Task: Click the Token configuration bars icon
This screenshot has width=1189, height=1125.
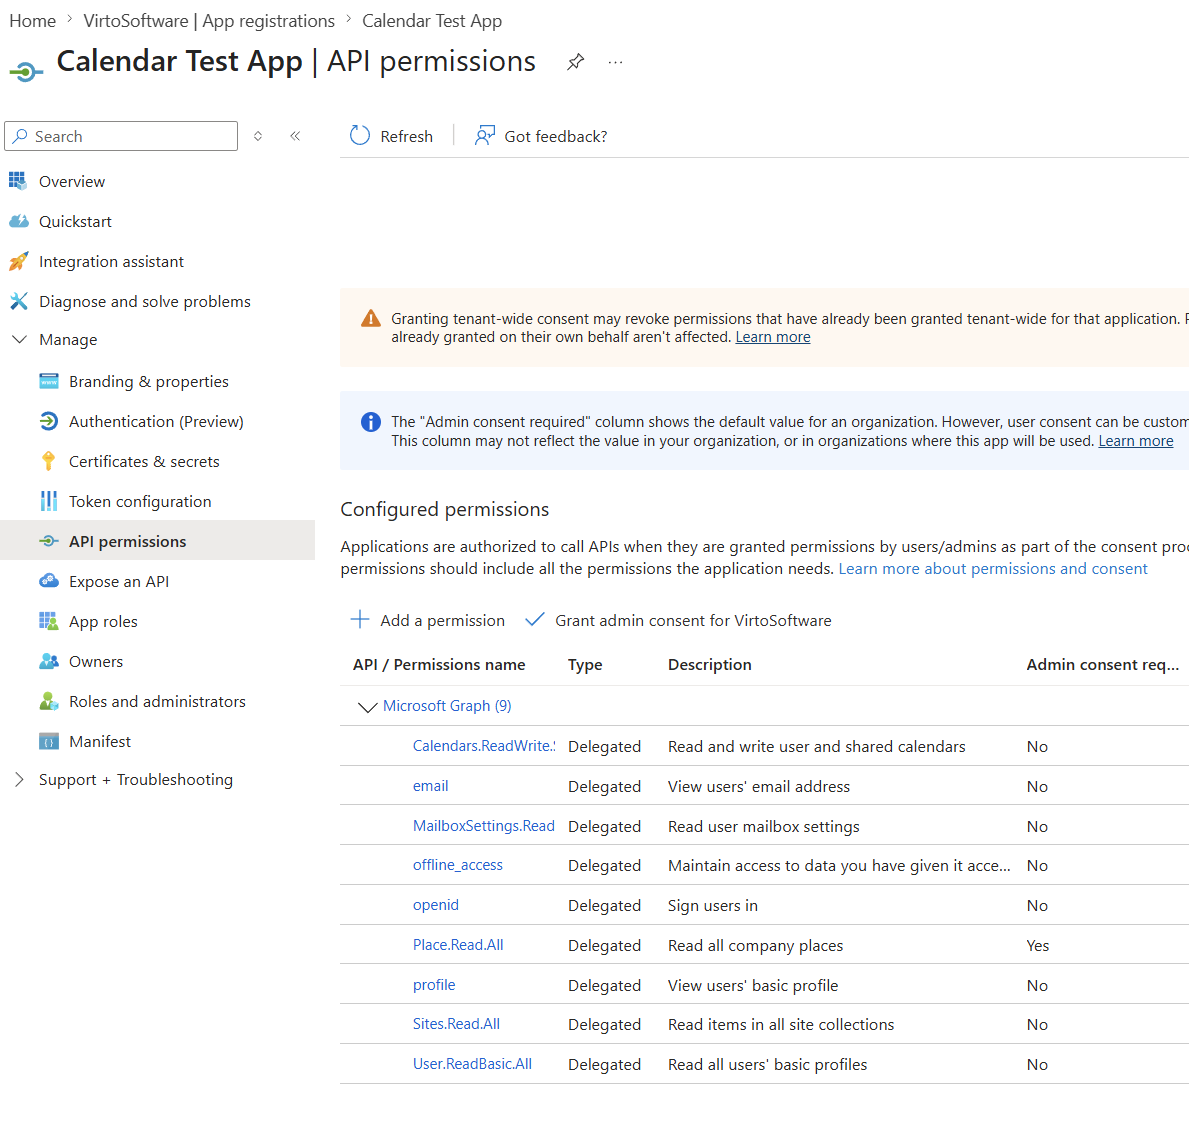Action: [49, 501]
